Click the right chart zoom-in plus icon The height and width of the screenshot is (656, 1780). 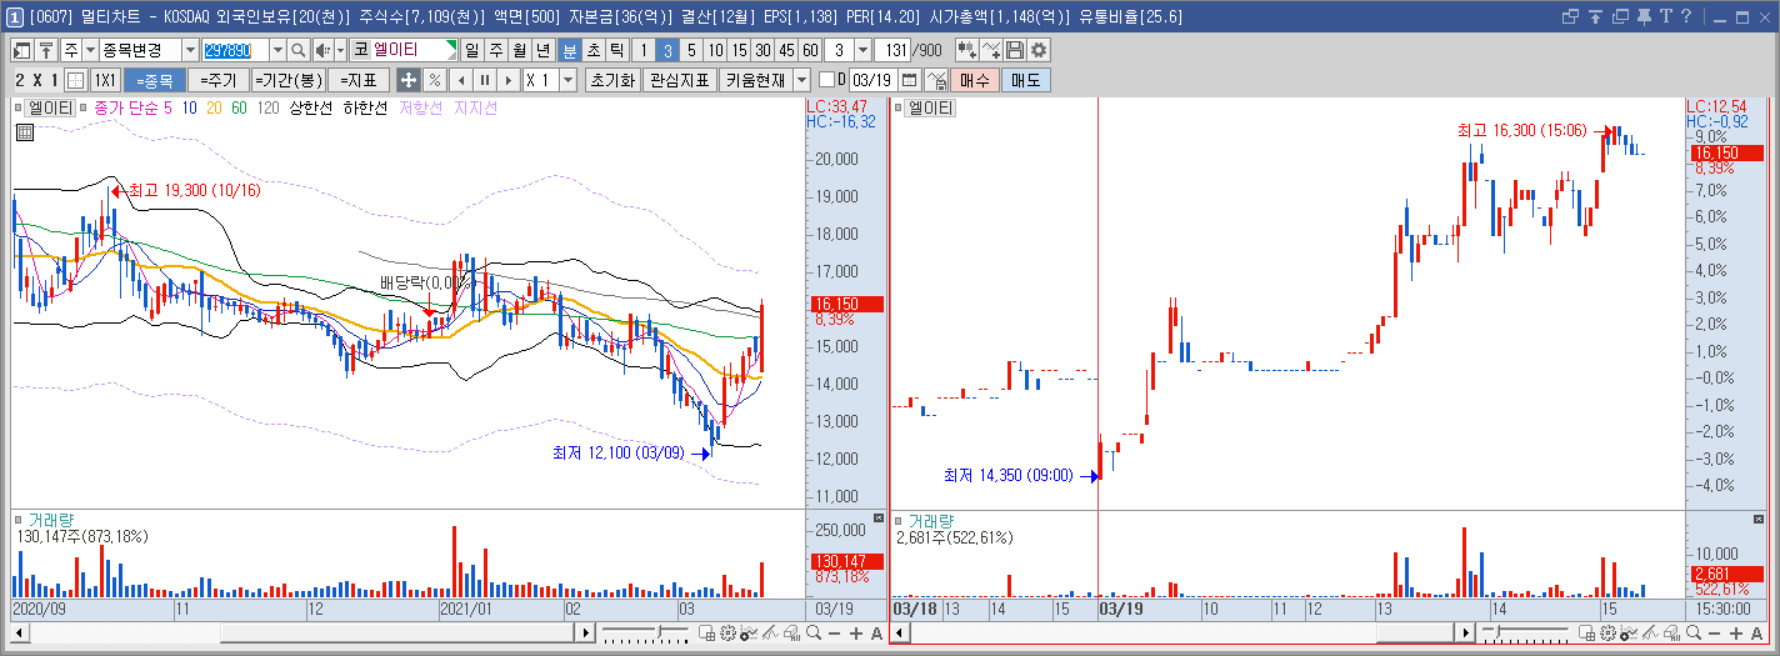(x=1736, y=633)
